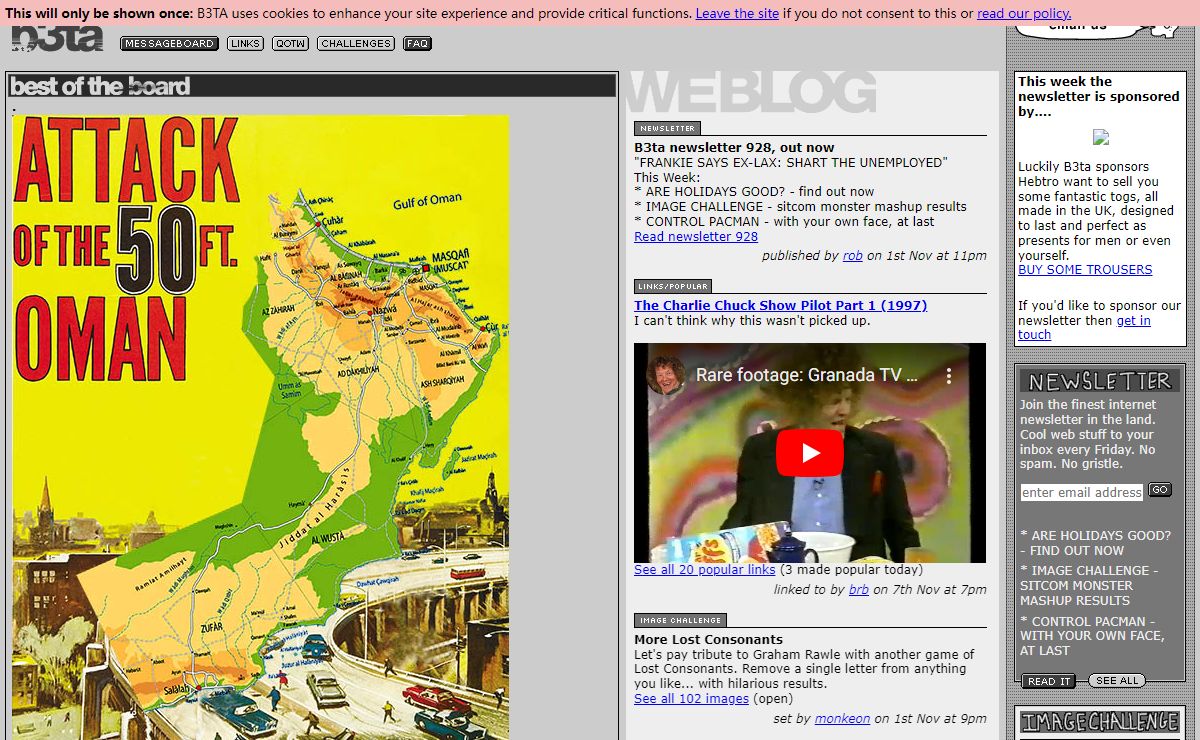Visit user 'monkeon' profile link
This screenshot has width=1200, height=740.
coord(842,719)
